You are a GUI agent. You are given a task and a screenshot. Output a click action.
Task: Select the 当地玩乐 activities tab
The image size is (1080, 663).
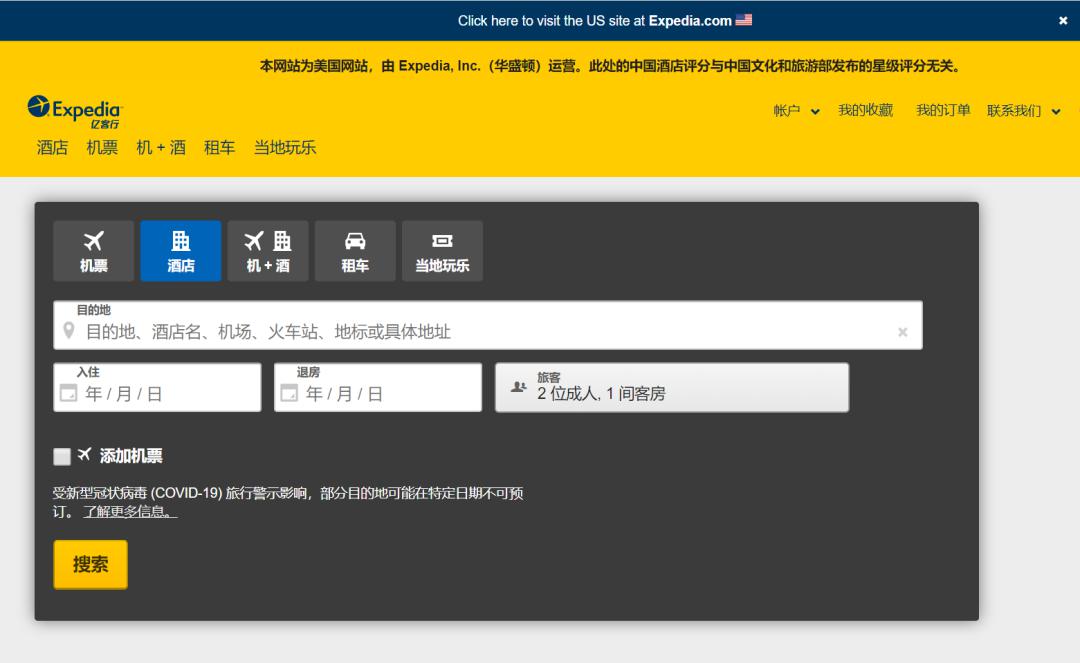442,251
